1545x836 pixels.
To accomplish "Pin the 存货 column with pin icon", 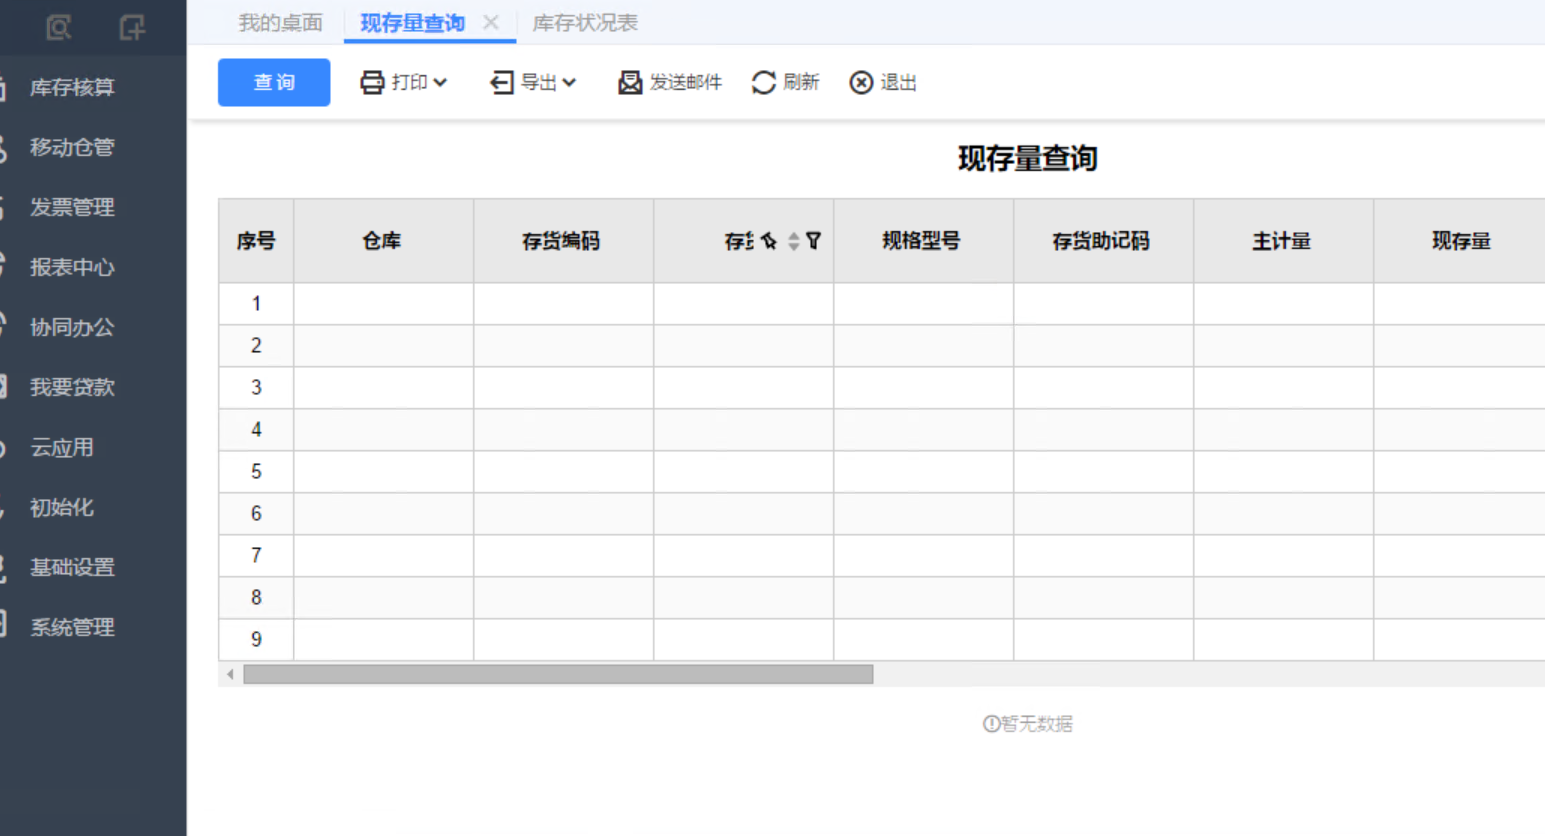I will click(768, 241).
